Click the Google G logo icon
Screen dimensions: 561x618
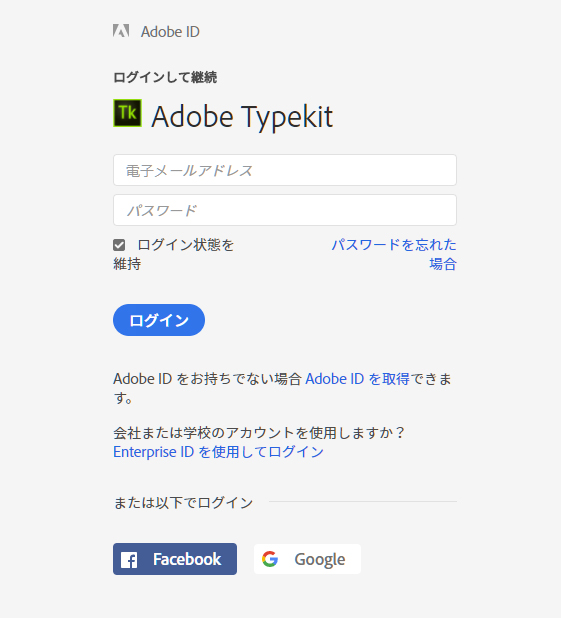coord(270,559)
